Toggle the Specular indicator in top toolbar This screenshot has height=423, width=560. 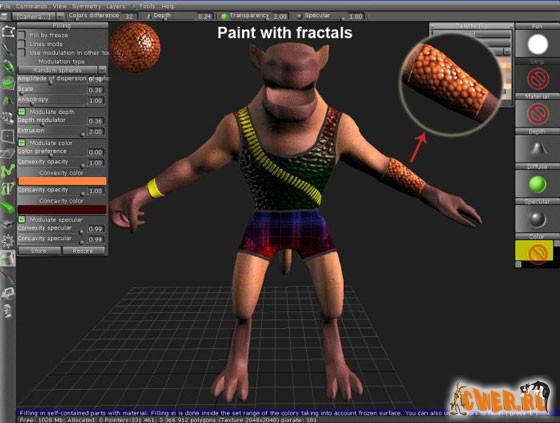[x=299, y=16]
